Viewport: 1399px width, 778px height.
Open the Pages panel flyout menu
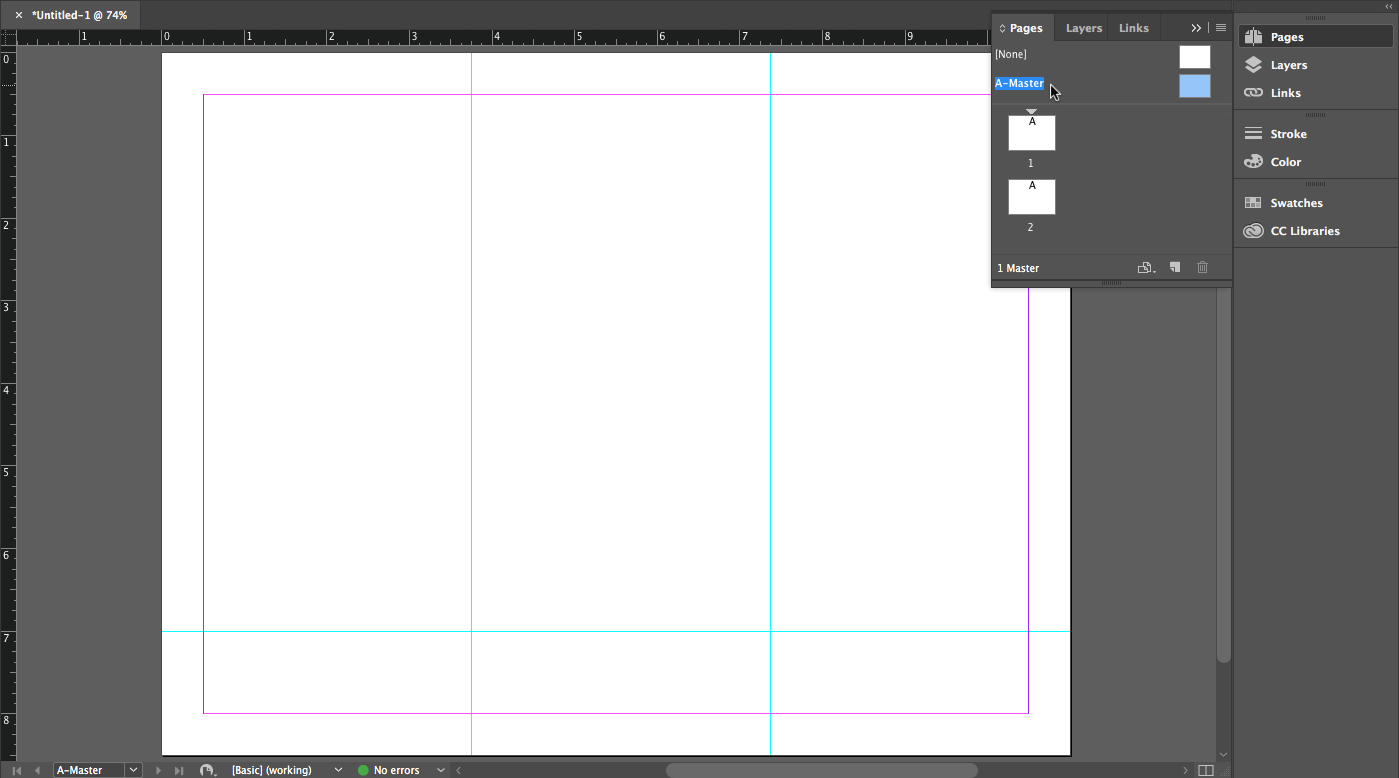pyautogui.click(x=1221, y=28)
